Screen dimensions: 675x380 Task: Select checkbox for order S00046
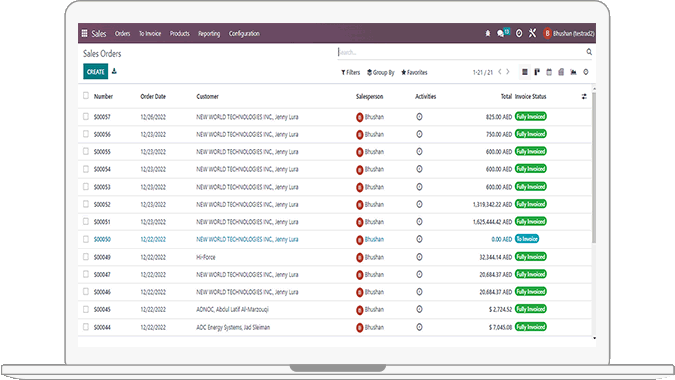point(86,291)
